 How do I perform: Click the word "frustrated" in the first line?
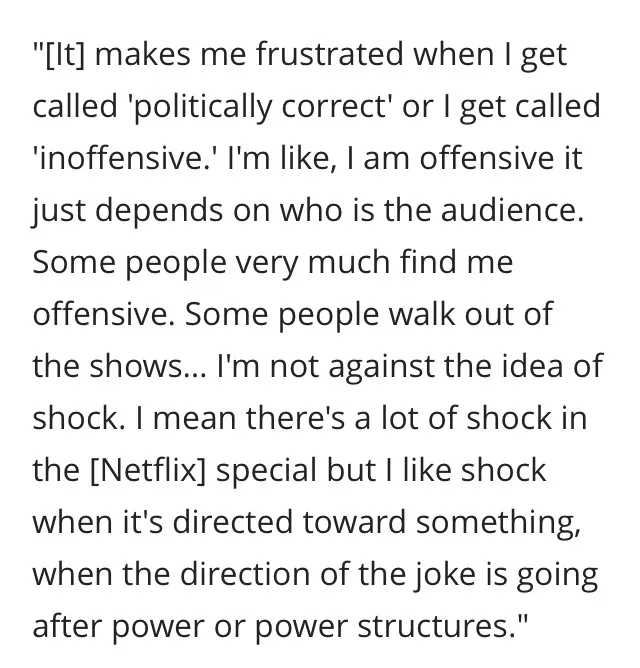pyautogui.click(x=330, y=54)
